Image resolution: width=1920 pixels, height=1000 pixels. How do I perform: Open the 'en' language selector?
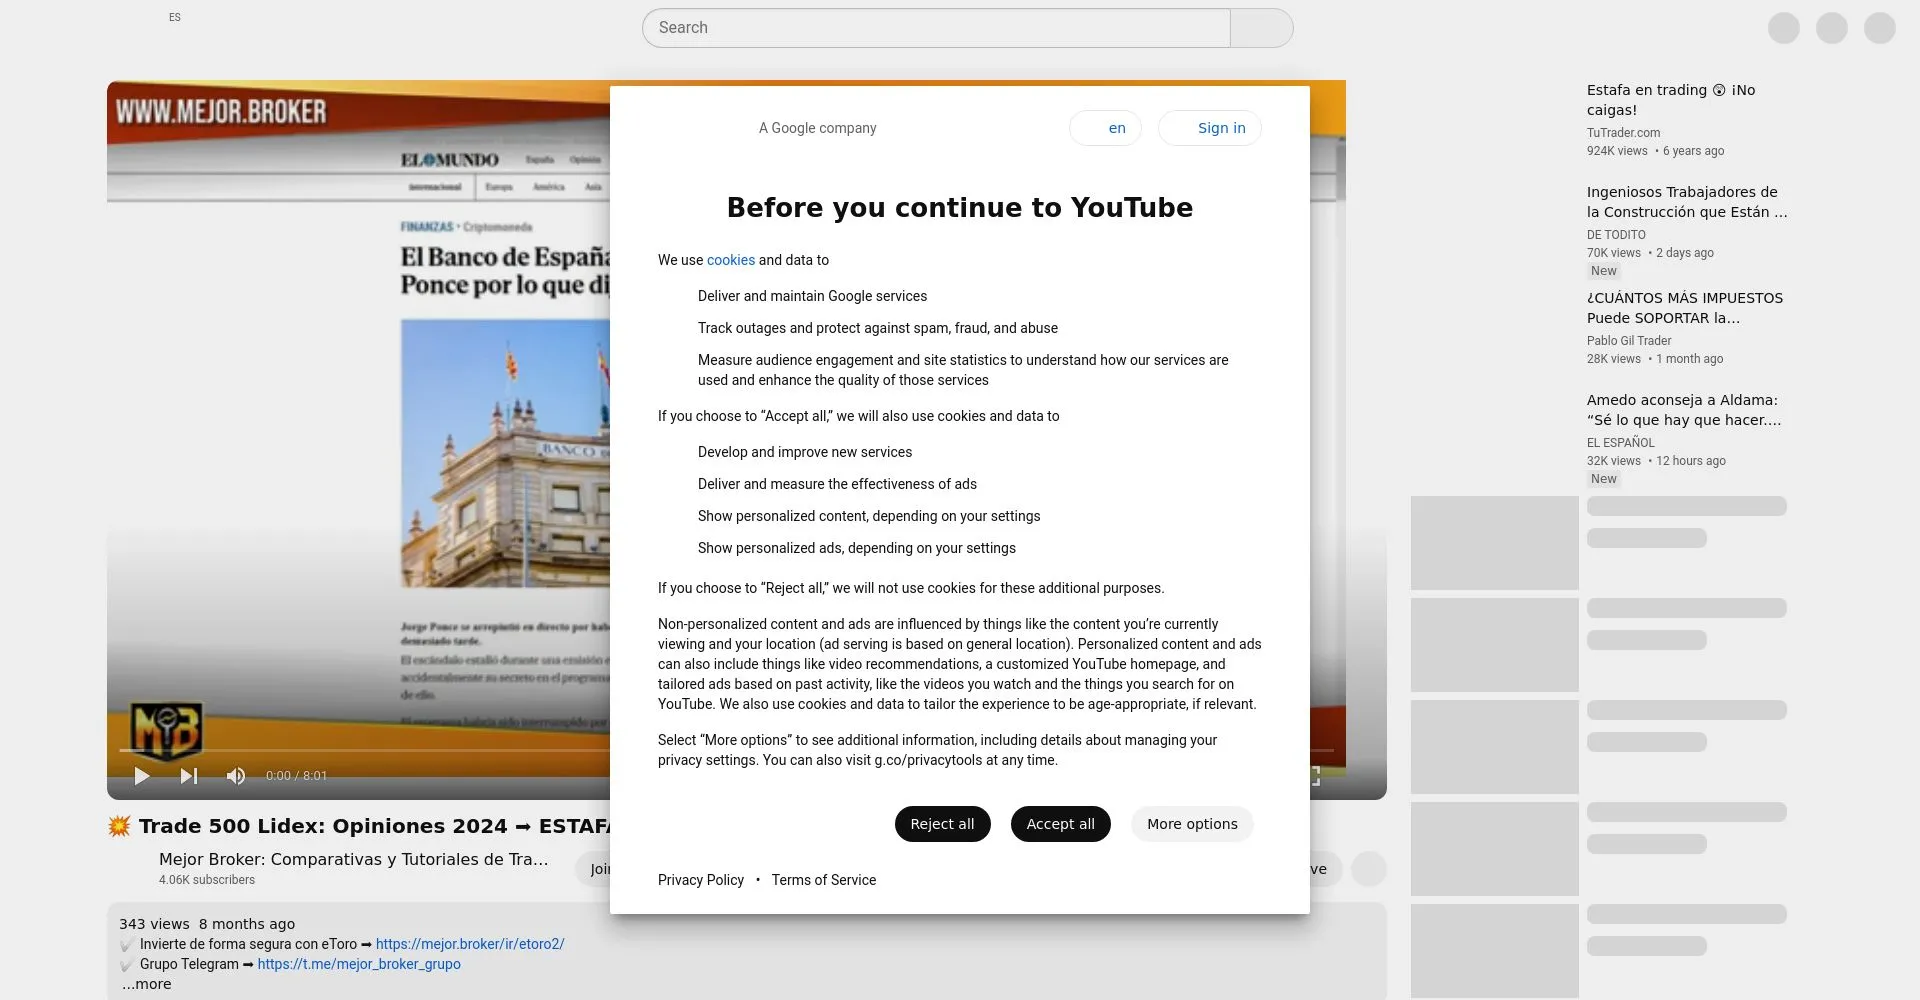1105,128
